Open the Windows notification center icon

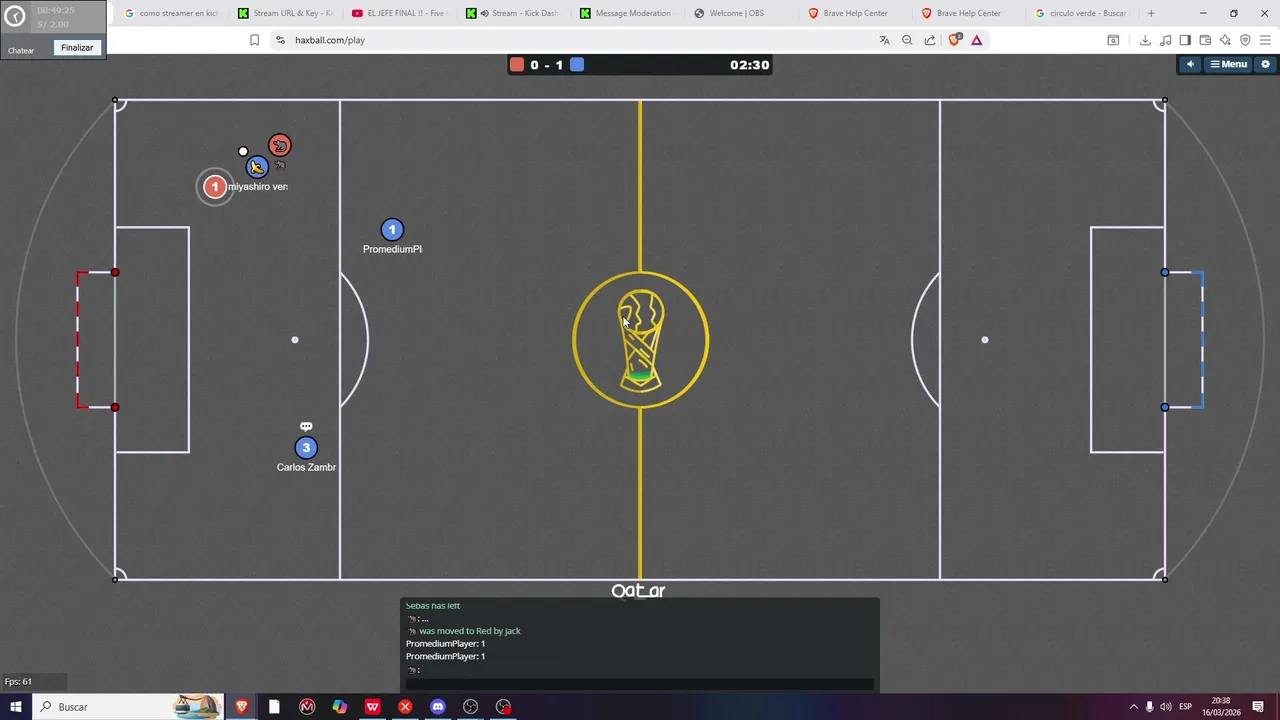coord(1258,707)
